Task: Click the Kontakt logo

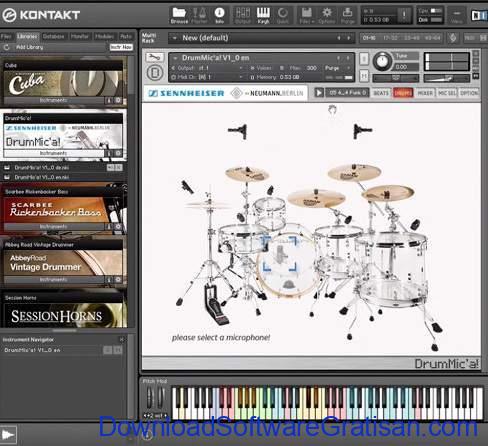Action: point(41,15)
